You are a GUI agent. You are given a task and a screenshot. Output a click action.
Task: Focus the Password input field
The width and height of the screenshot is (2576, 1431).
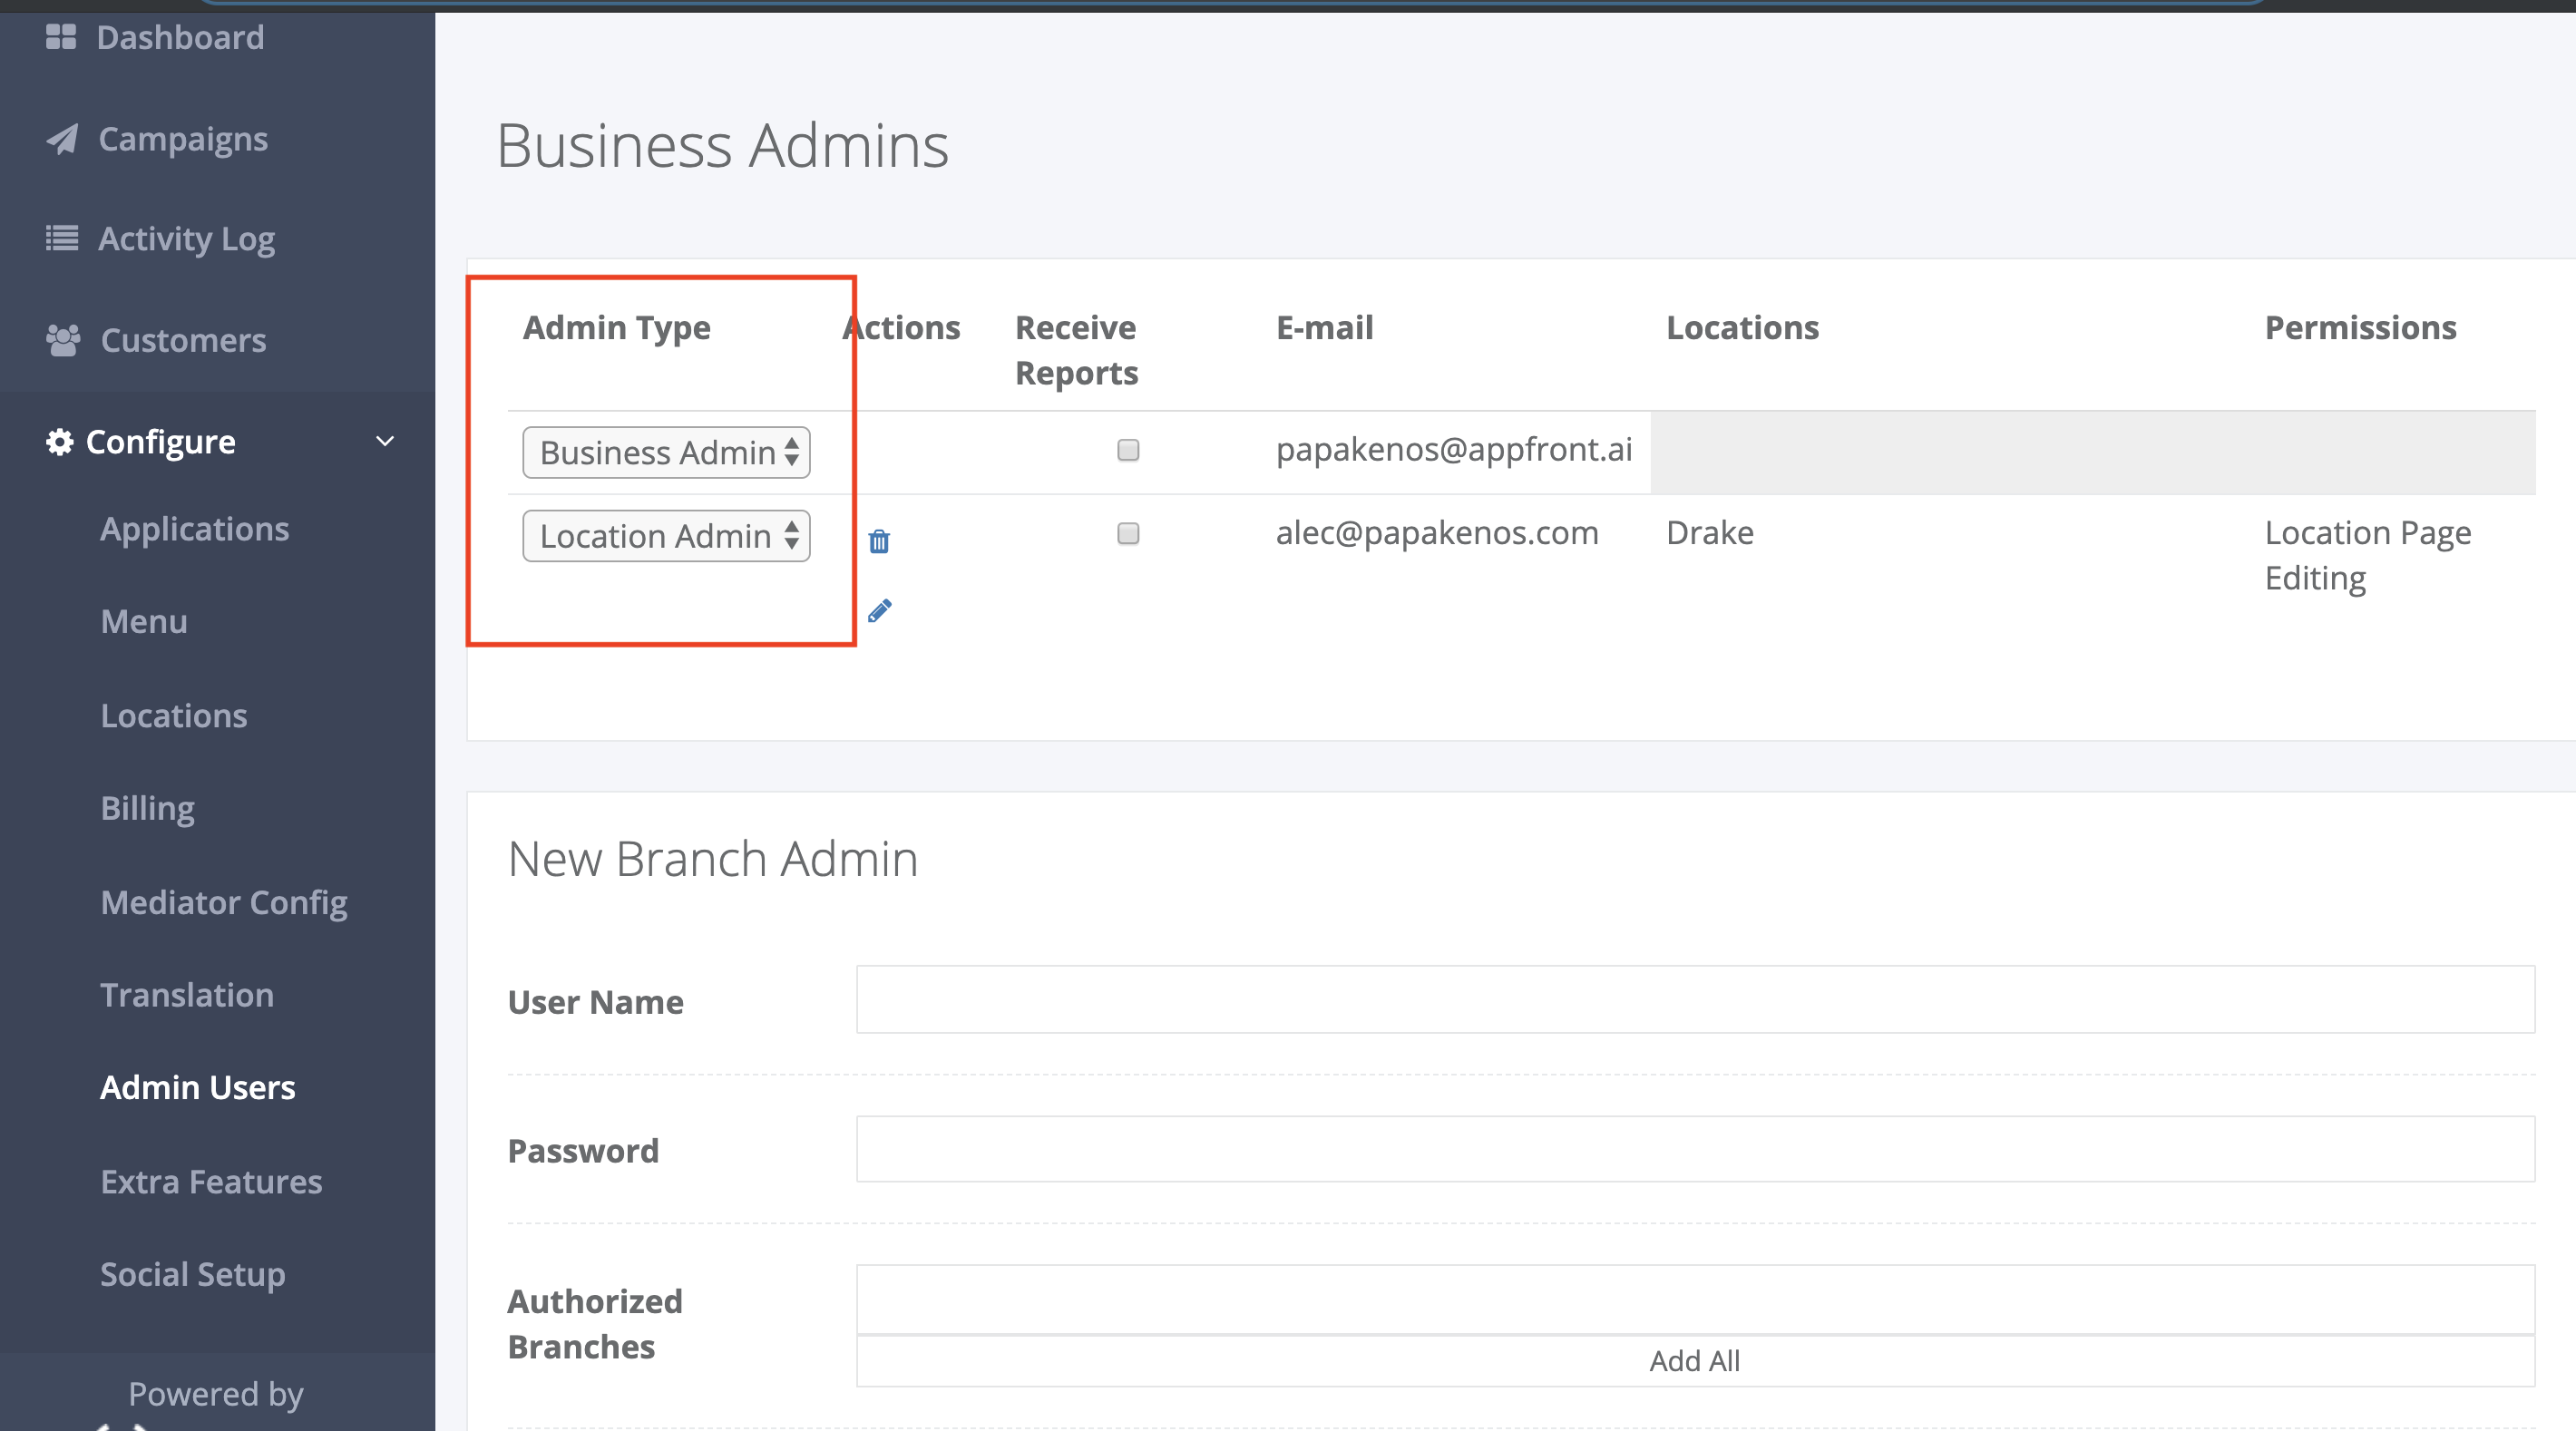pos(1695,1149)
